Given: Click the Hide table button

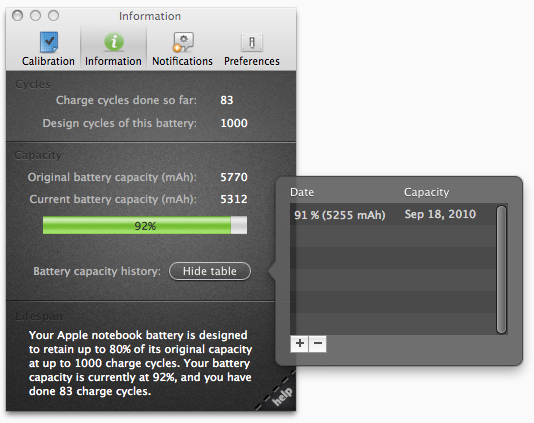Looking at the screenshot, I should 210,271.
